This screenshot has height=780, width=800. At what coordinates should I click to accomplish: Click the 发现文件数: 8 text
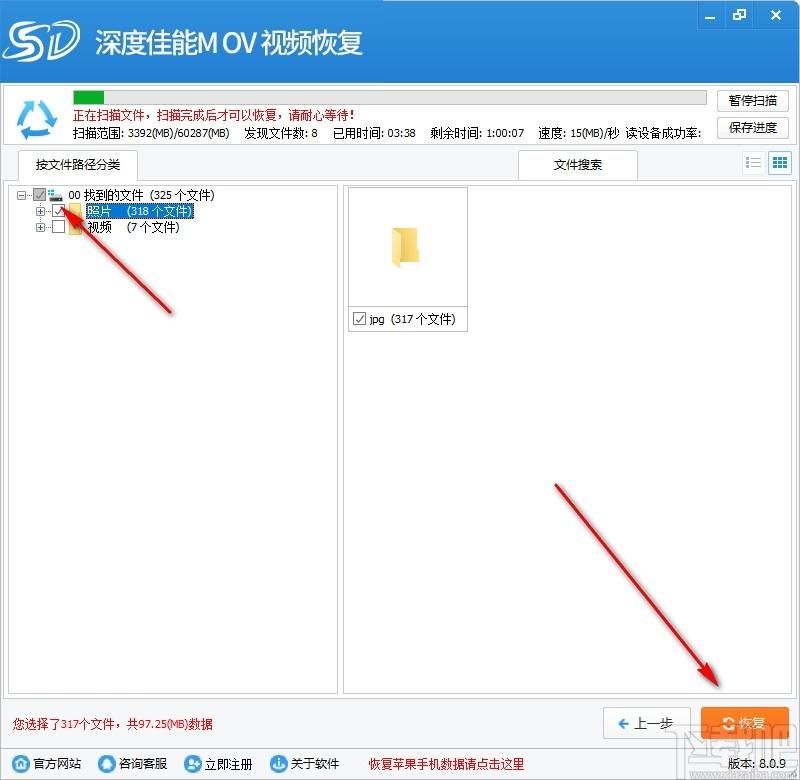point(281,133)
